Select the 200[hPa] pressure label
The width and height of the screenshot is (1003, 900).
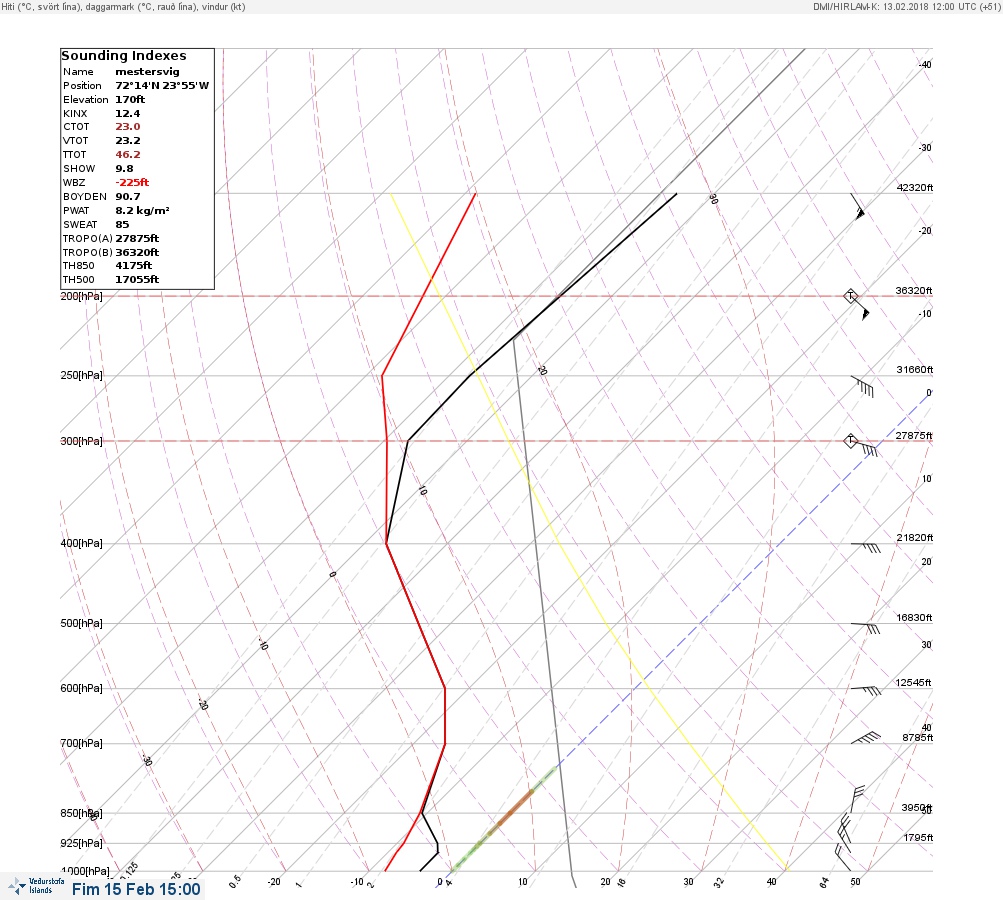(x=81, y=296)
